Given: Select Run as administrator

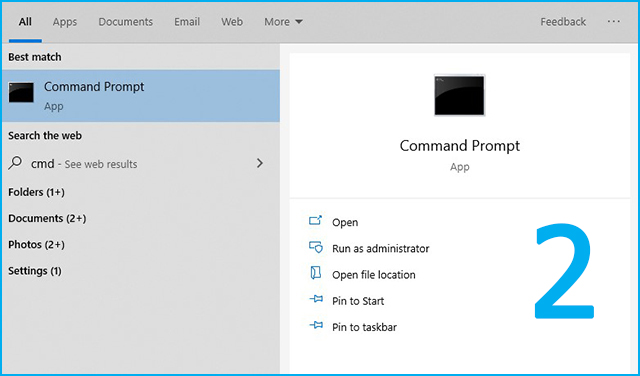Looking at the screenshot, I should 380,248.
